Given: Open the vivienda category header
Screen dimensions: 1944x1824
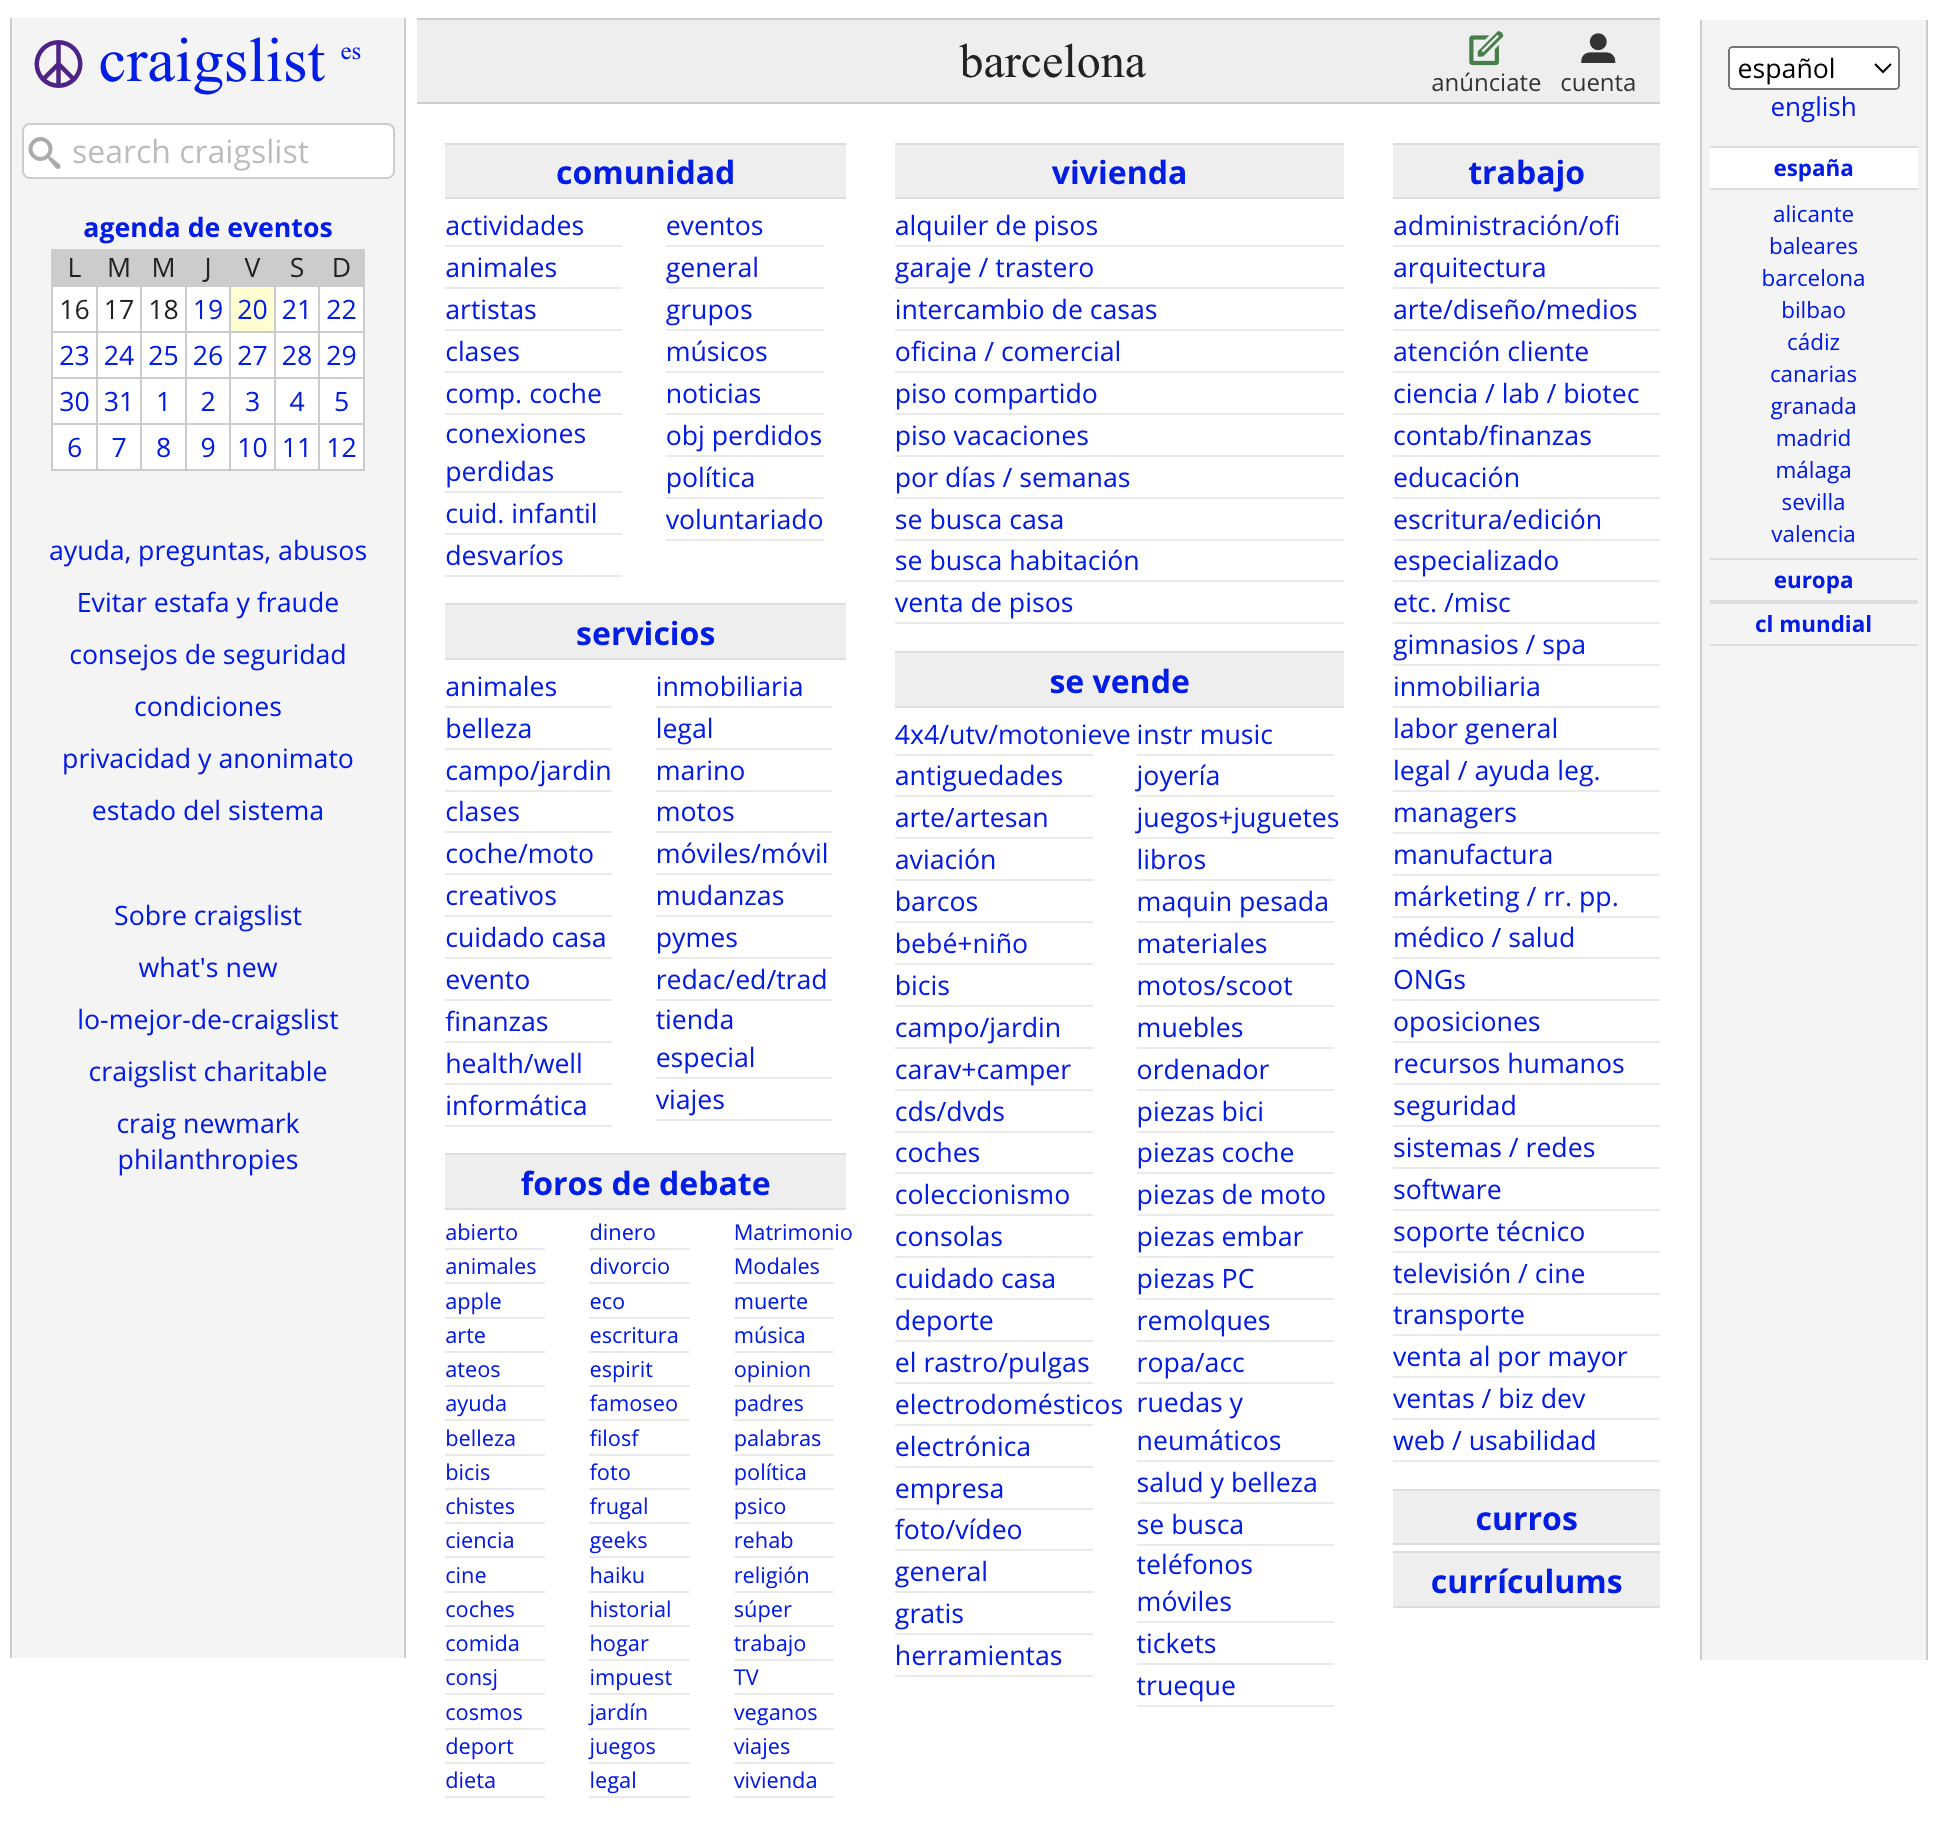Looking at the screenshot, I should pos(1119,172).
